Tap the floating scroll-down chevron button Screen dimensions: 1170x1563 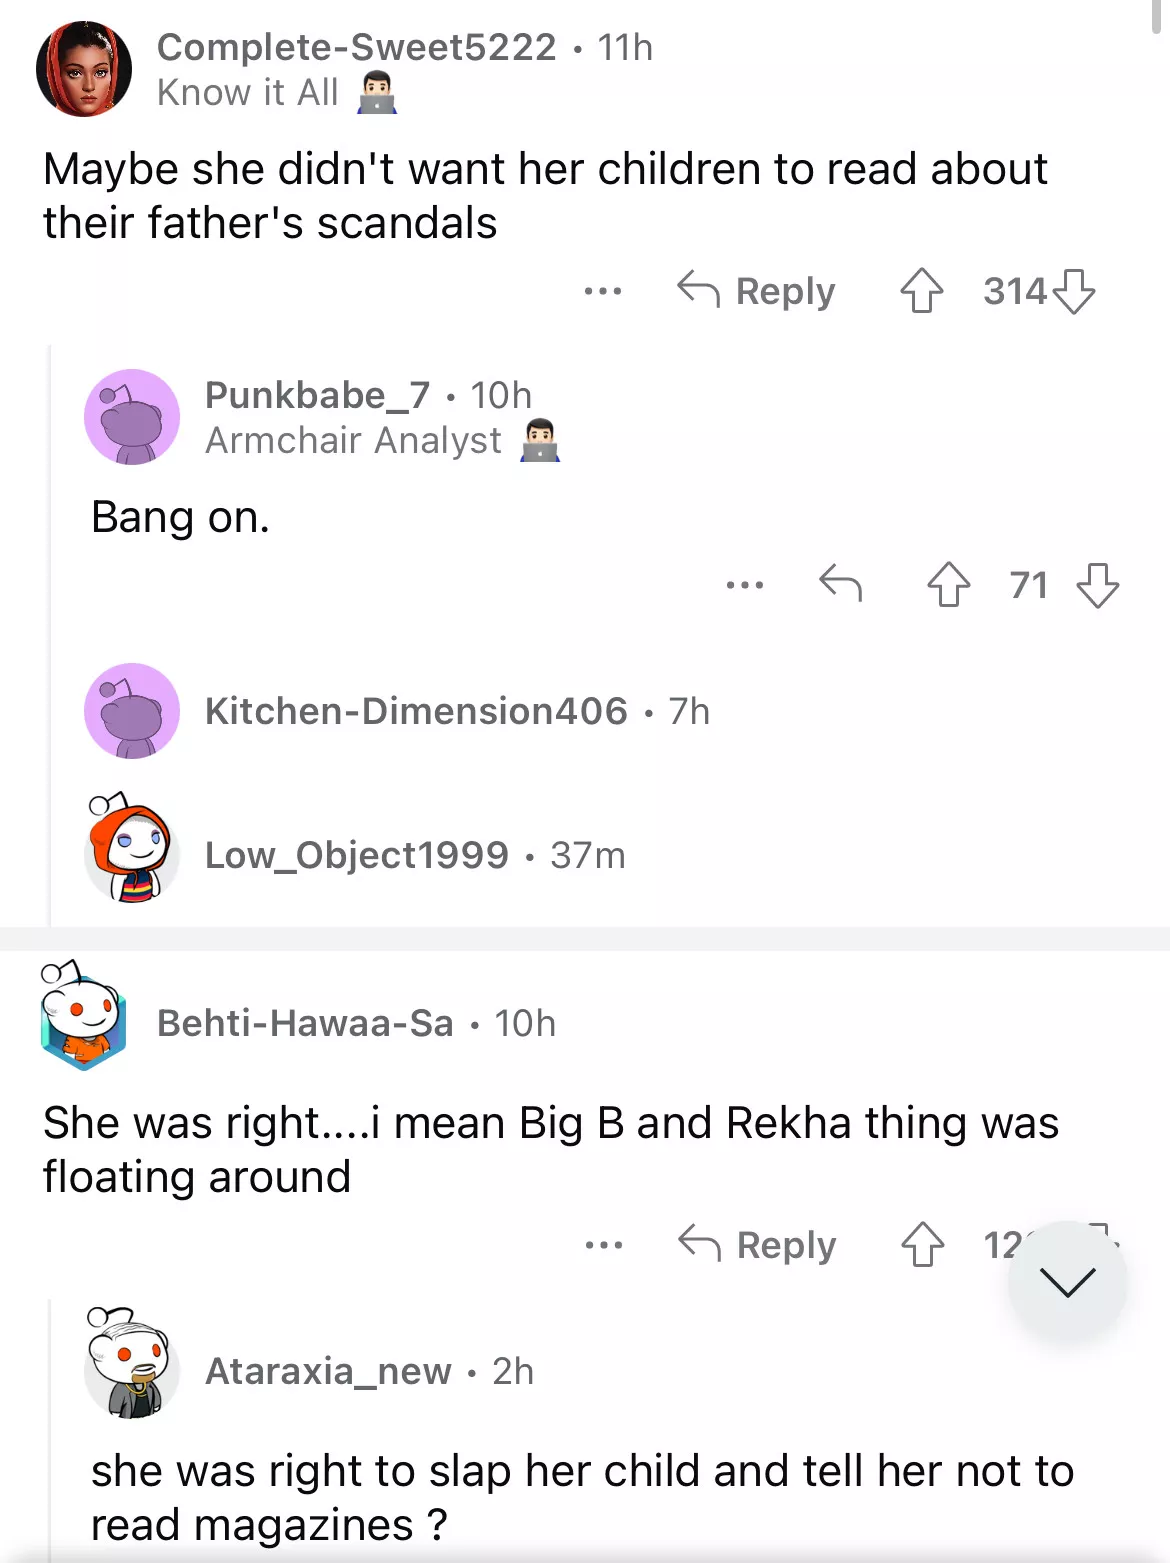coord(1067,1280)
